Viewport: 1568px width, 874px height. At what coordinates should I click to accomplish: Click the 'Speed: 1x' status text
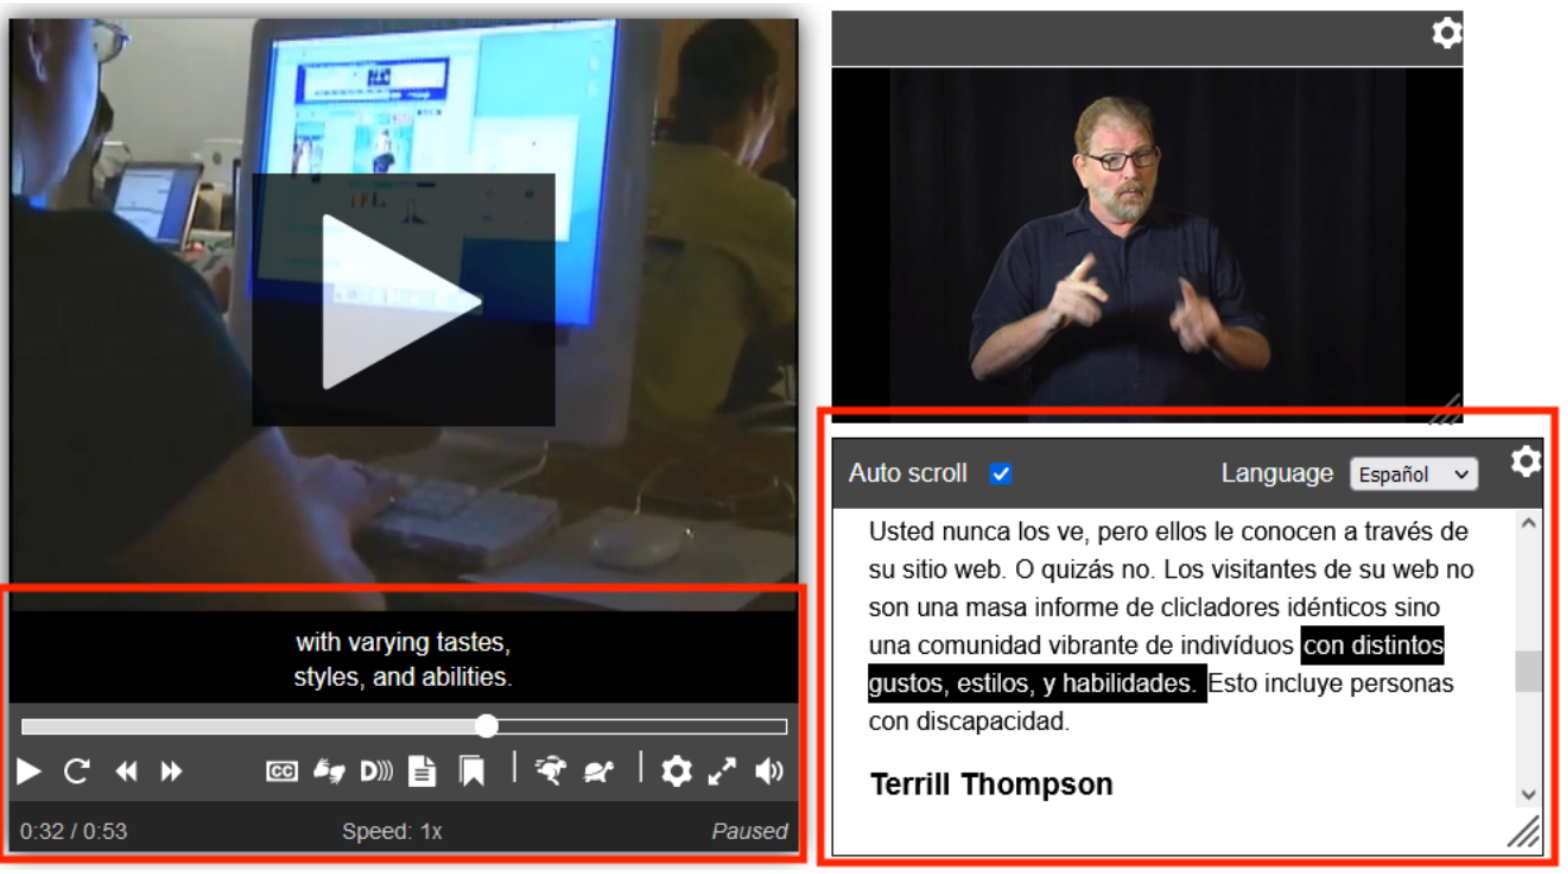392,832
